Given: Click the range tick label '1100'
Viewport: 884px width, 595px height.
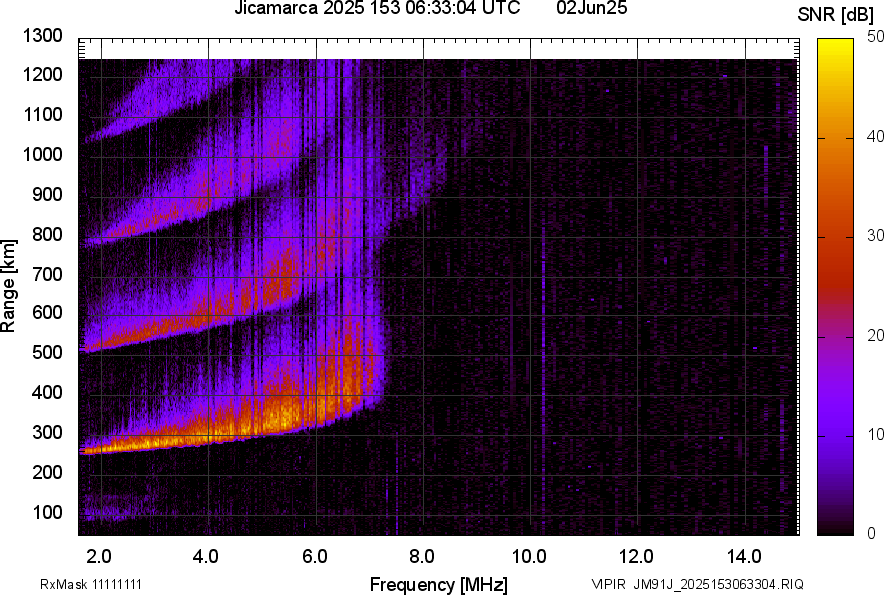Looking at the screenshot, I should tap(42, 114).
